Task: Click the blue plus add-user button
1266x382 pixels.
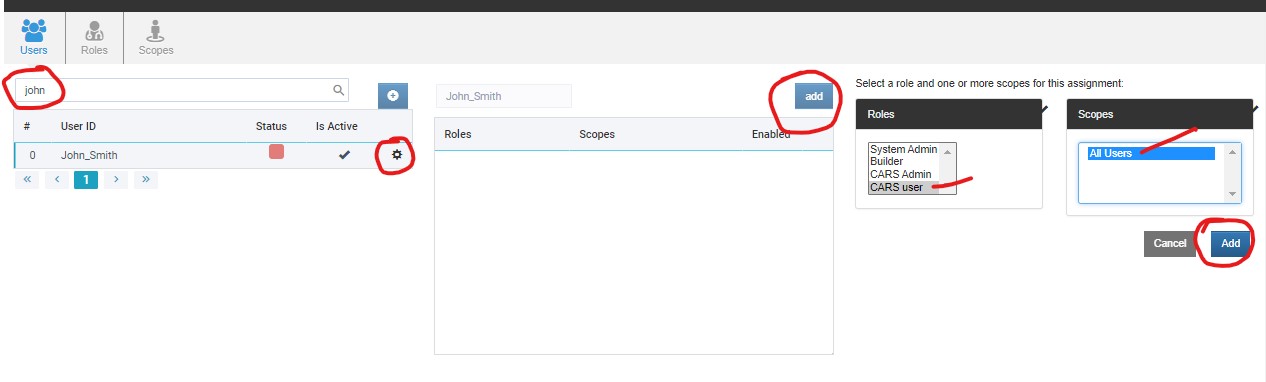Action: tap(393, 95)
